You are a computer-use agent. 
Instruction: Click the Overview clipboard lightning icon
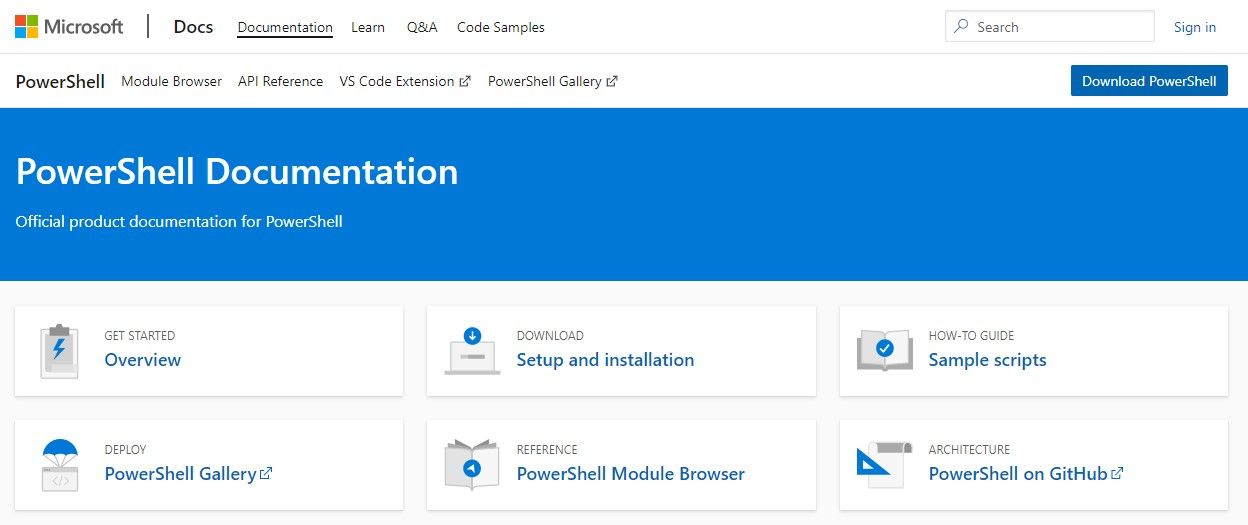[59, 351]
